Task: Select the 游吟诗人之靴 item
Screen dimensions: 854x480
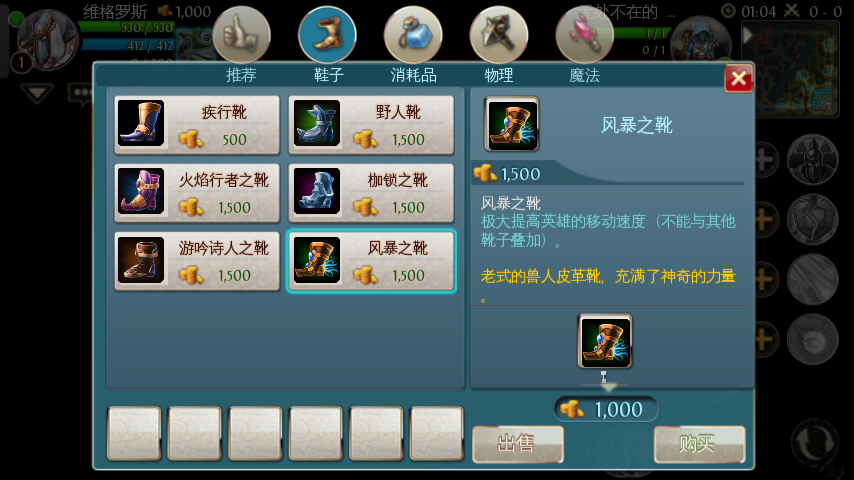Action: 197,261
